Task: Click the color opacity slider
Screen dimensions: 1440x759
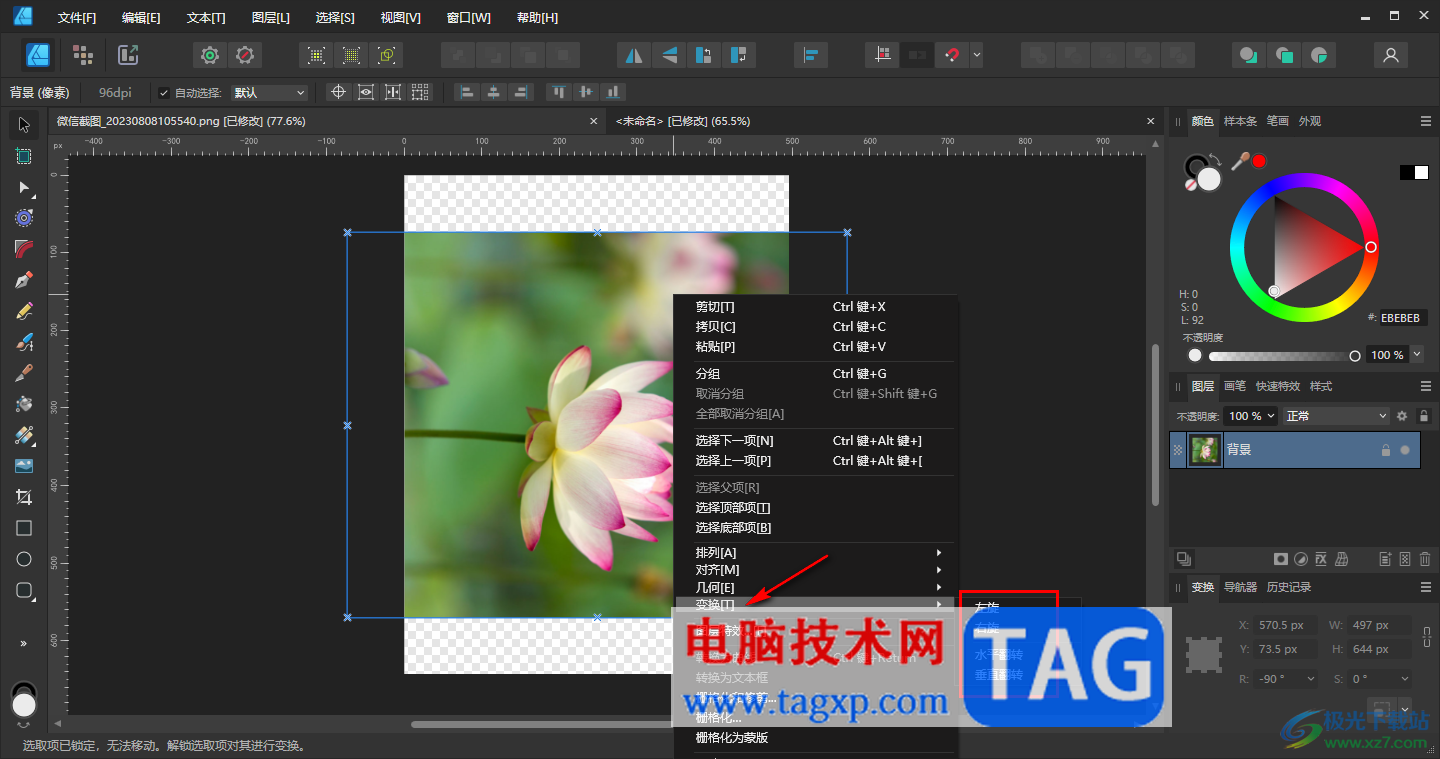Action: [1281, 356]
